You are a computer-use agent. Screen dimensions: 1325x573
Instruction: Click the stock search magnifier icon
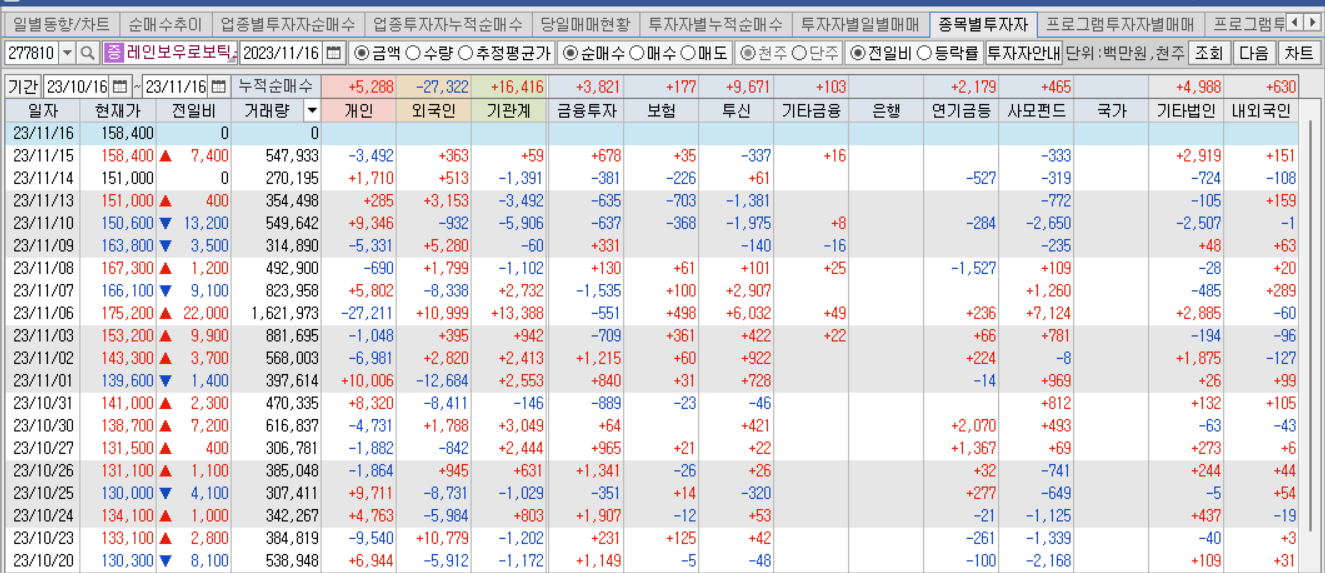tap(88, 53)
